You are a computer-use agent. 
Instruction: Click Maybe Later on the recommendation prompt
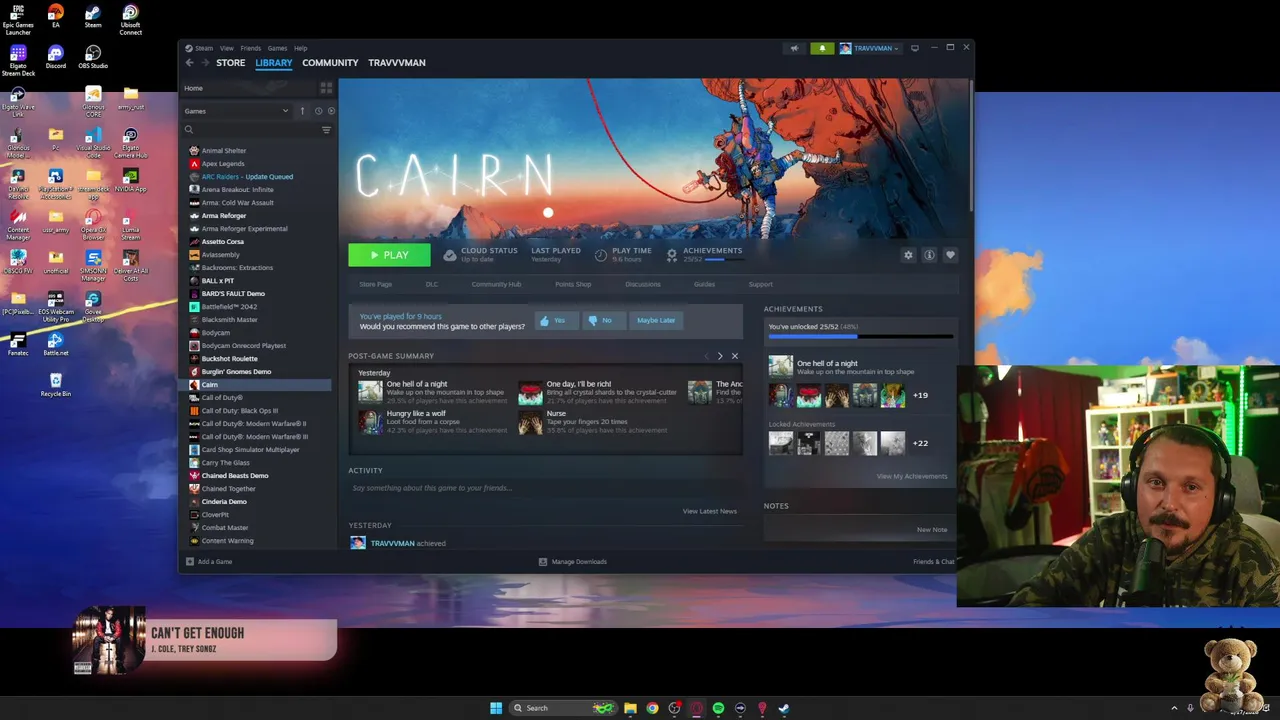656,320
